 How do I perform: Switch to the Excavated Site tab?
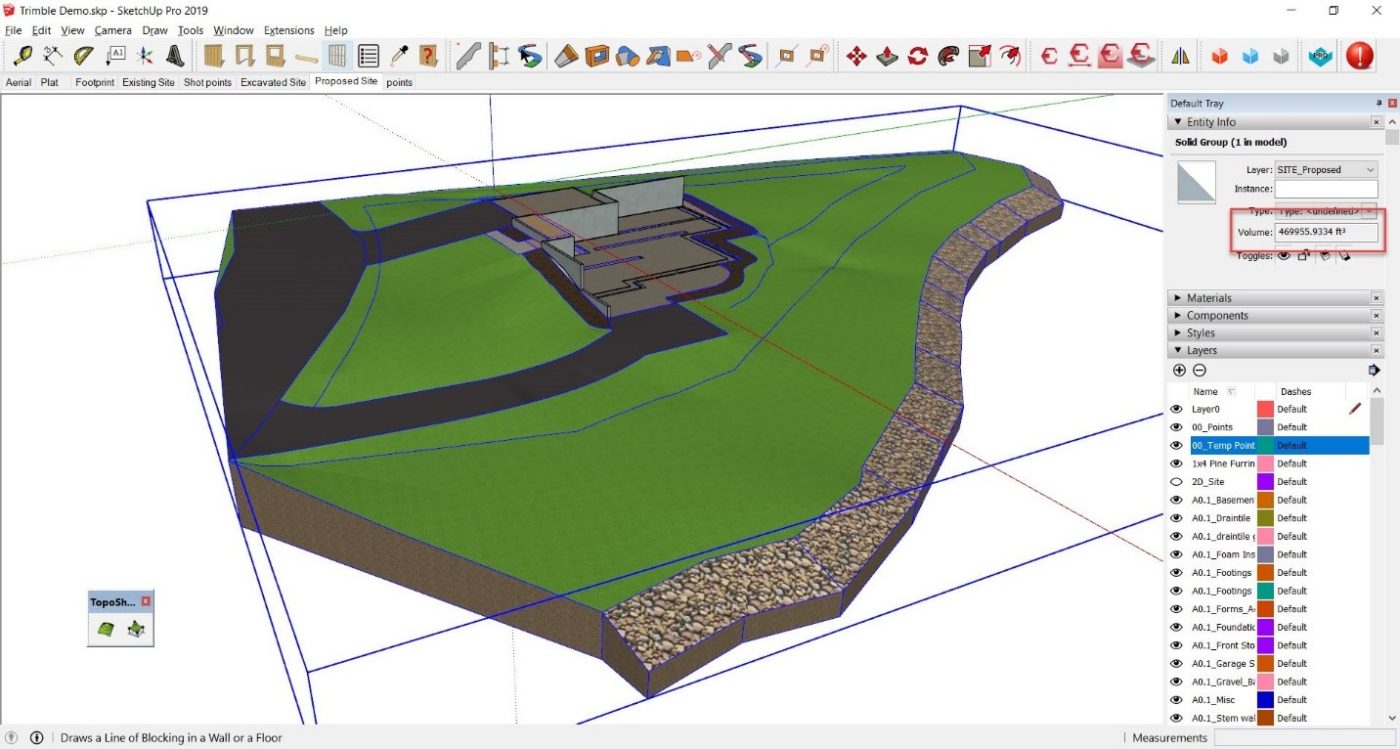click(273, 82)
